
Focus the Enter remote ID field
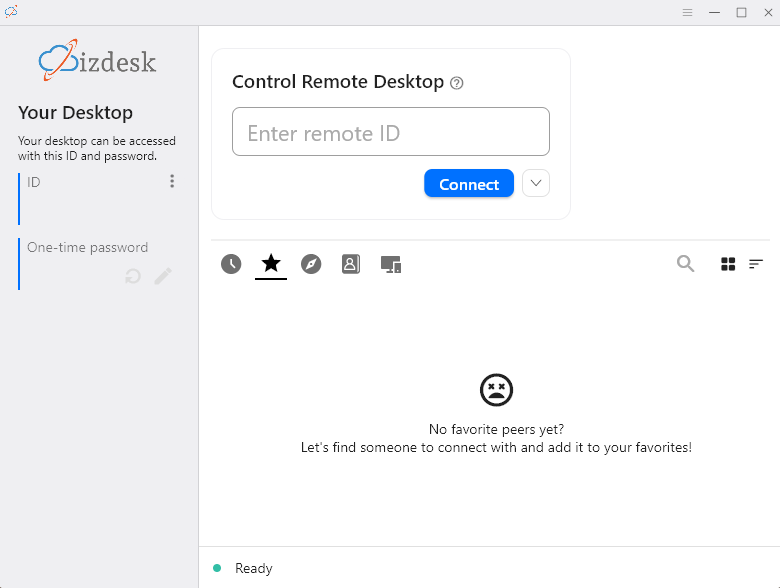[390, 132]
